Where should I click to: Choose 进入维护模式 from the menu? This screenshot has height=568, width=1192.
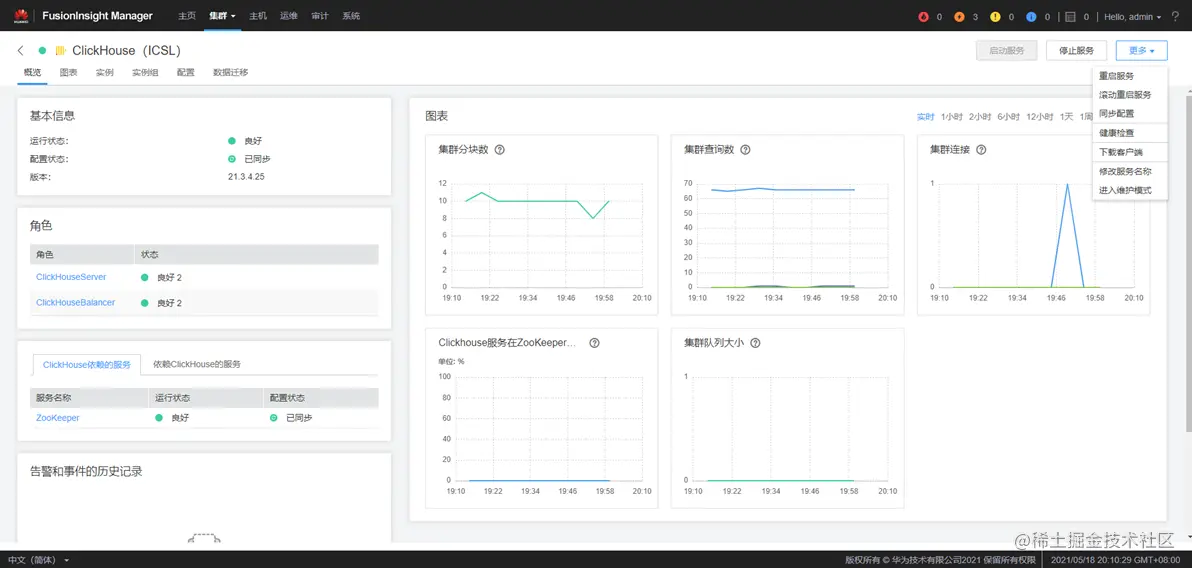coord(1130,190)
